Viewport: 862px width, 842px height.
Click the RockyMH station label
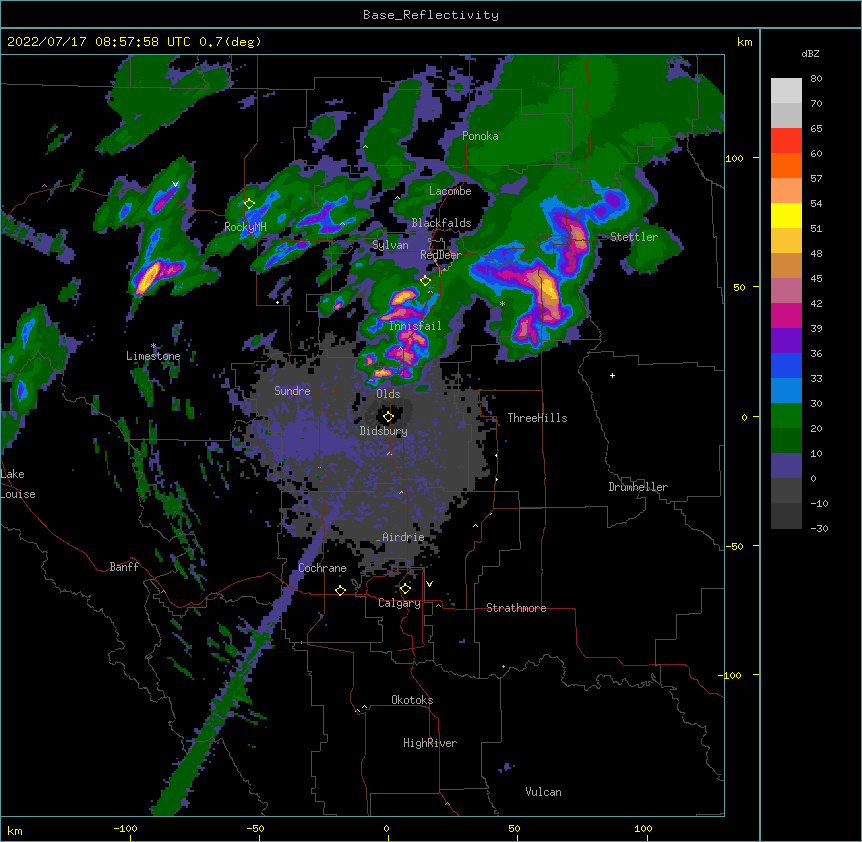click(x=245, y=227)
